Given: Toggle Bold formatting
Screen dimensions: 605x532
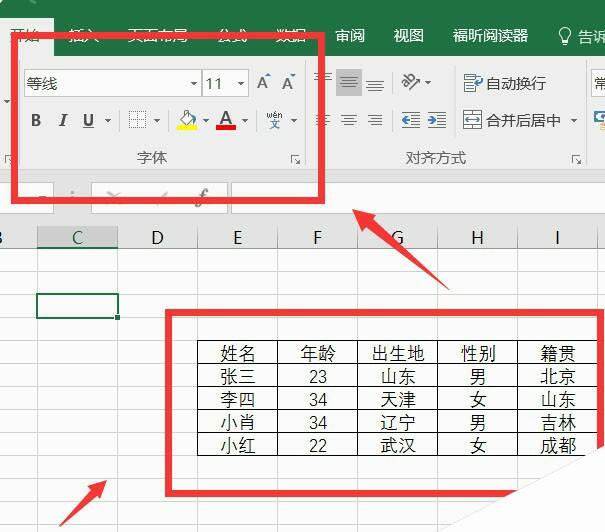Looking at the screenshot, I should coord(36,120).
